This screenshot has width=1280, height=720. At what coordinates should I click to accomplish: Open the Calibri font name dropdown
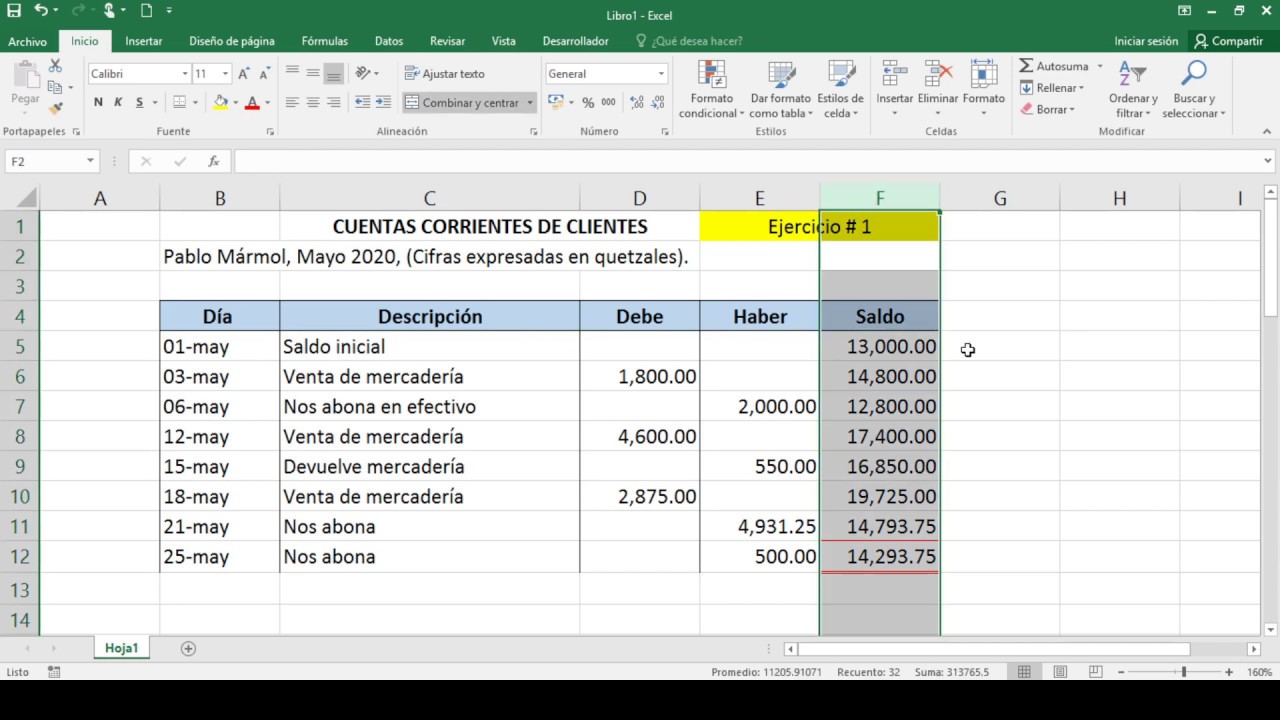[185, 74]
